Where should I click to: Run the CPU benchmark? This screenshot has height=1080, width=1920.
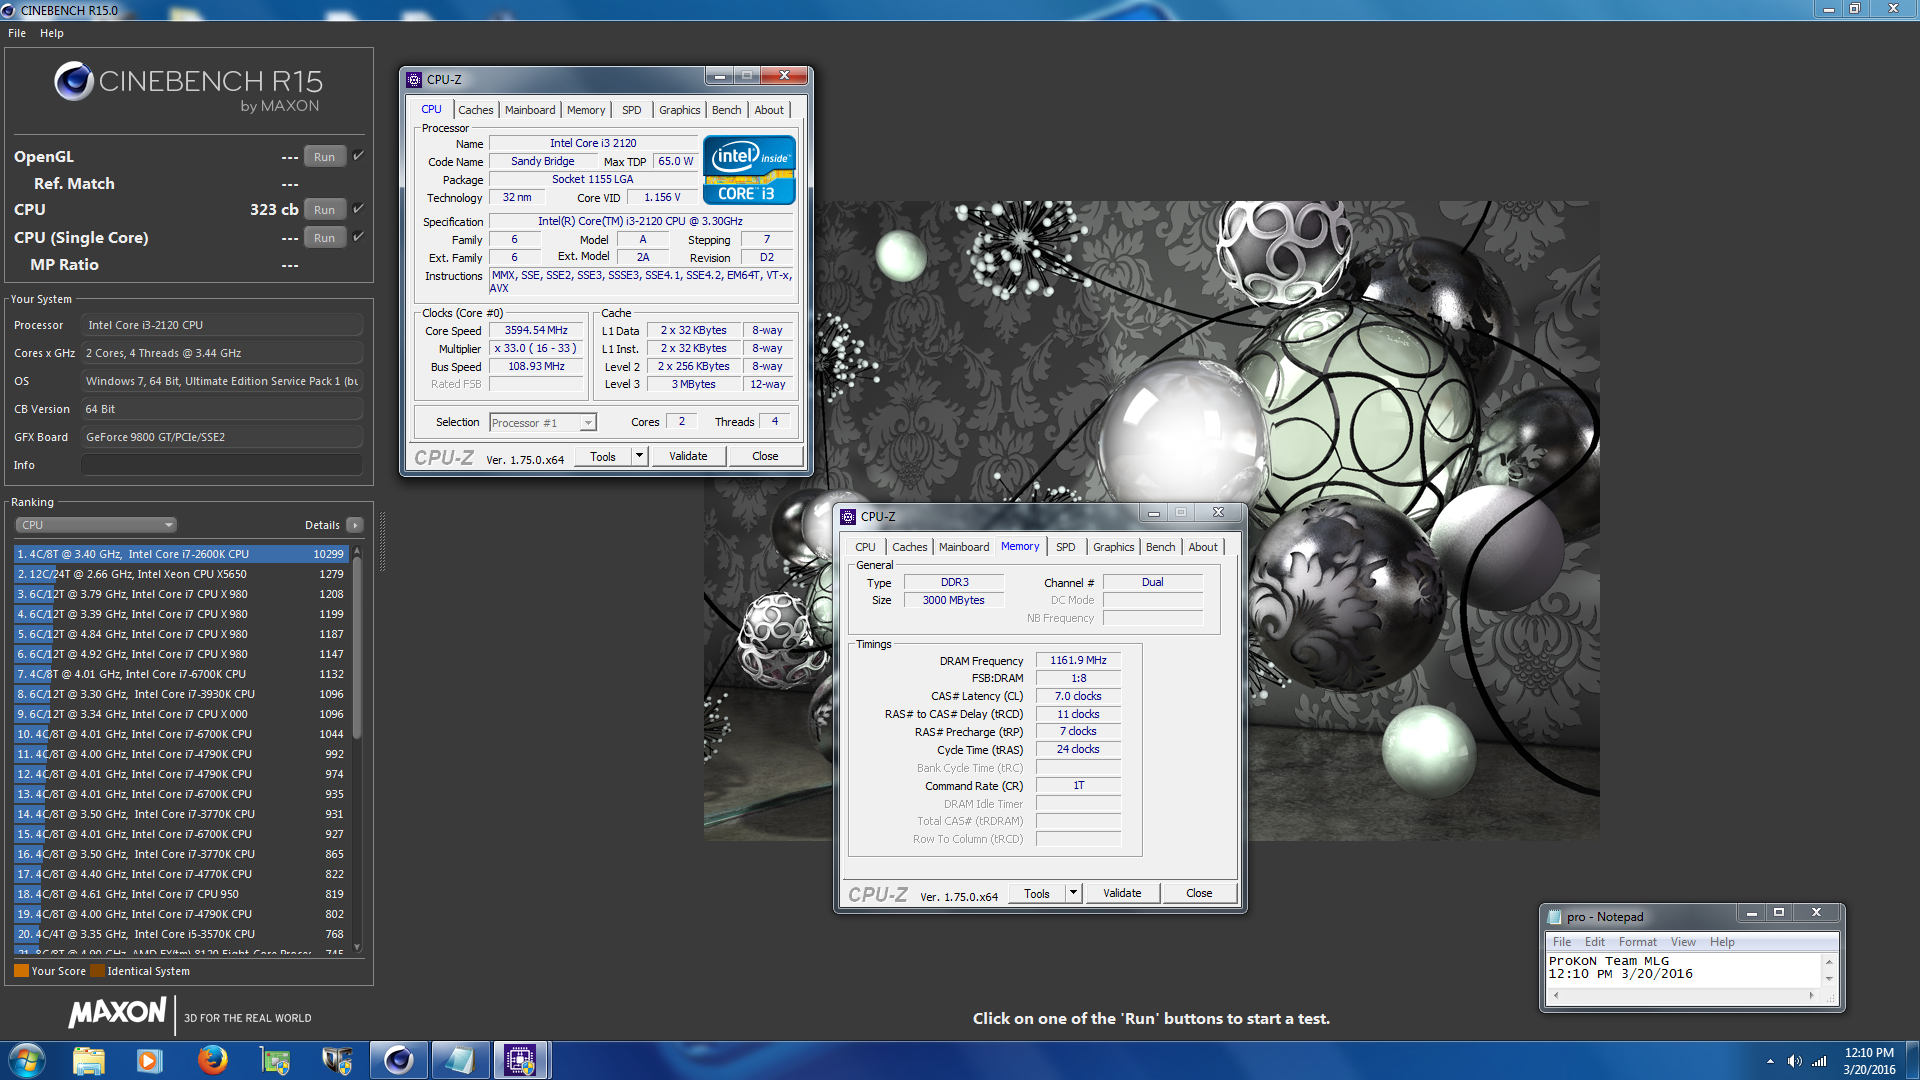tap(324, 209)
